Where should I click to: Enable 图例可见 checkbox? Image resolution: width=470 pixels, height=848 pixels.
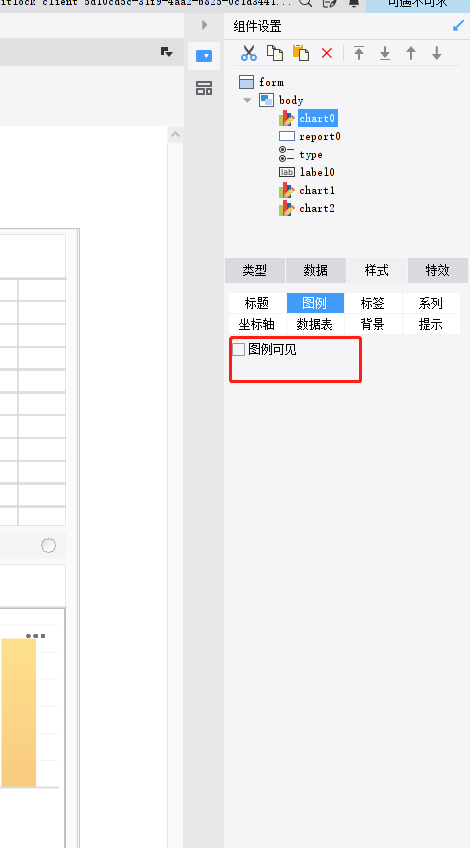click(x=239, y=349)
